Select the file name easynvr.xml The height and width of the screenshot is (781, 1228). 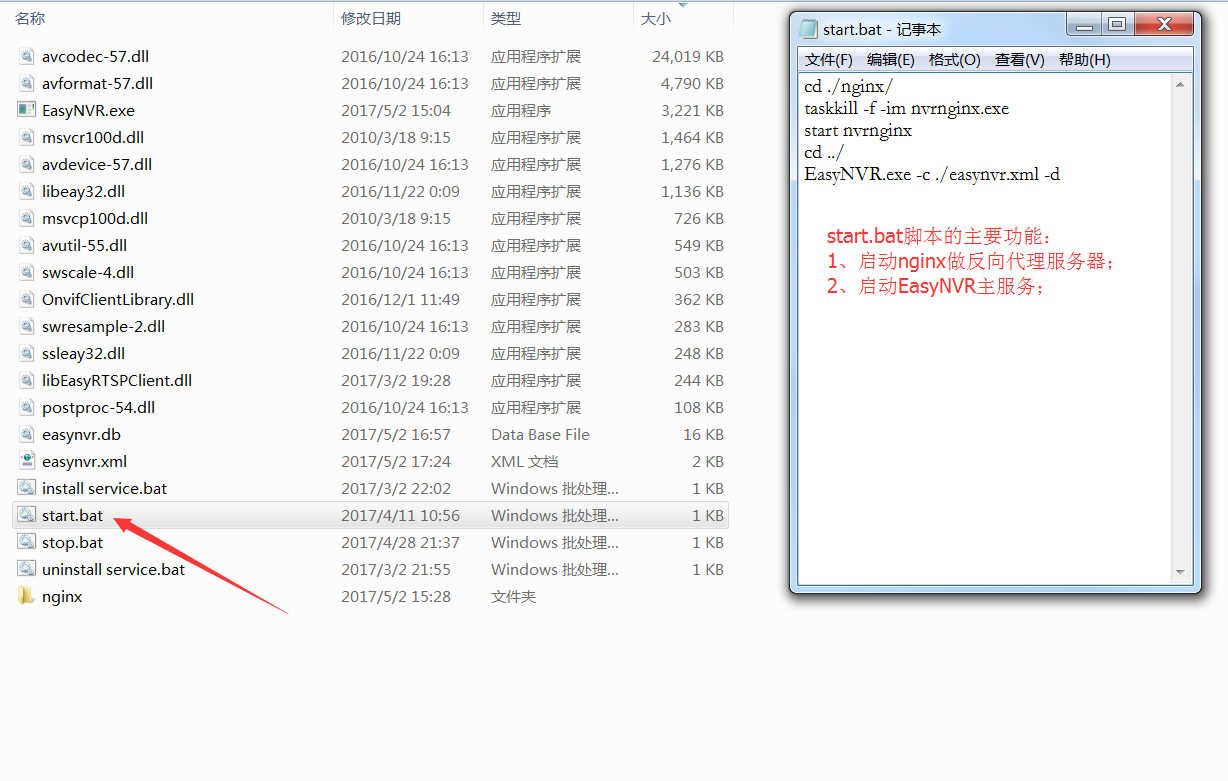84,461
